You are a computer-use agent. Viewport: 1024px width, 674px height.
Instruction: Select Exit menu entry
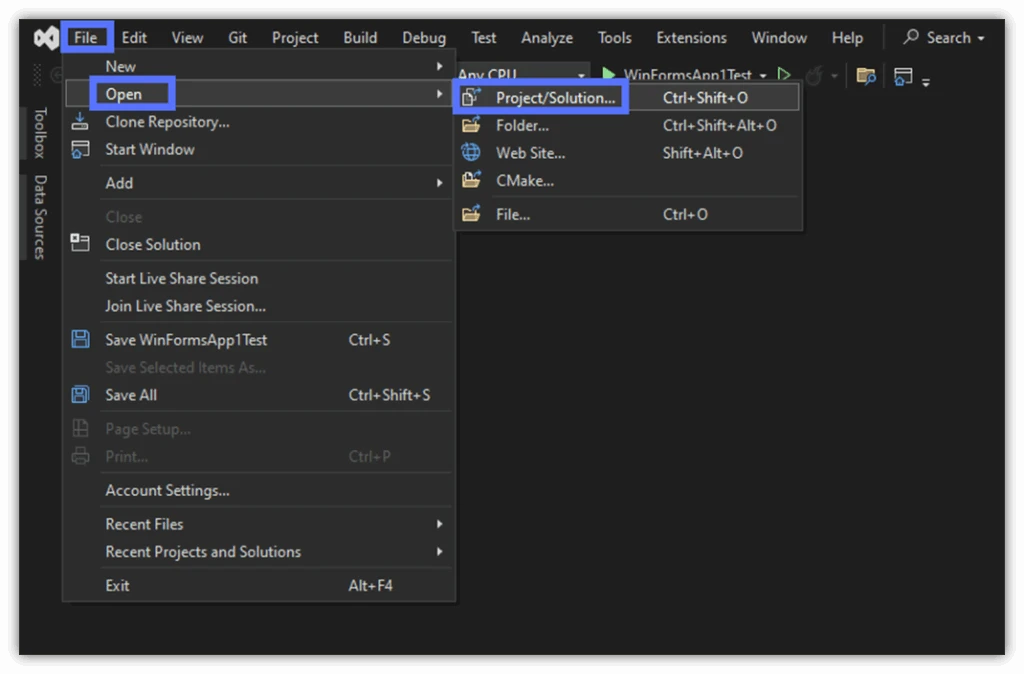pyautogui.click(x=259, y=585)
